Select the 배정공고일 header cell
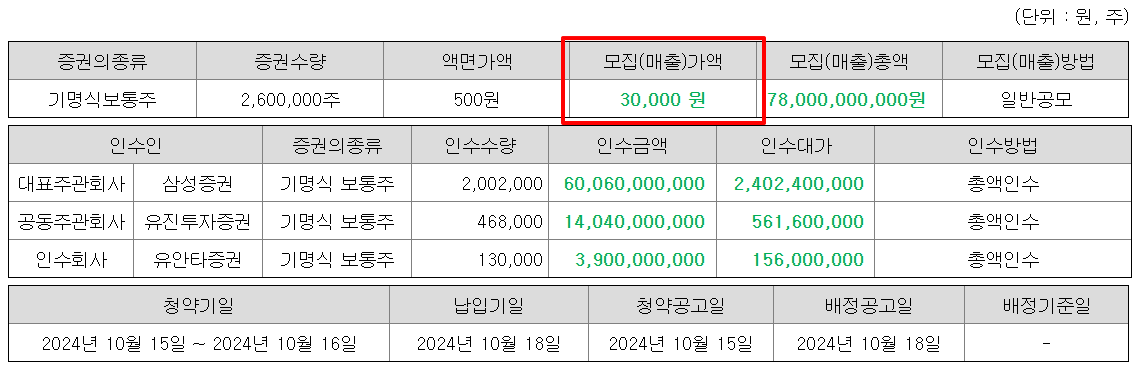The image size is (1144, 367). click(x=868, y=306)
